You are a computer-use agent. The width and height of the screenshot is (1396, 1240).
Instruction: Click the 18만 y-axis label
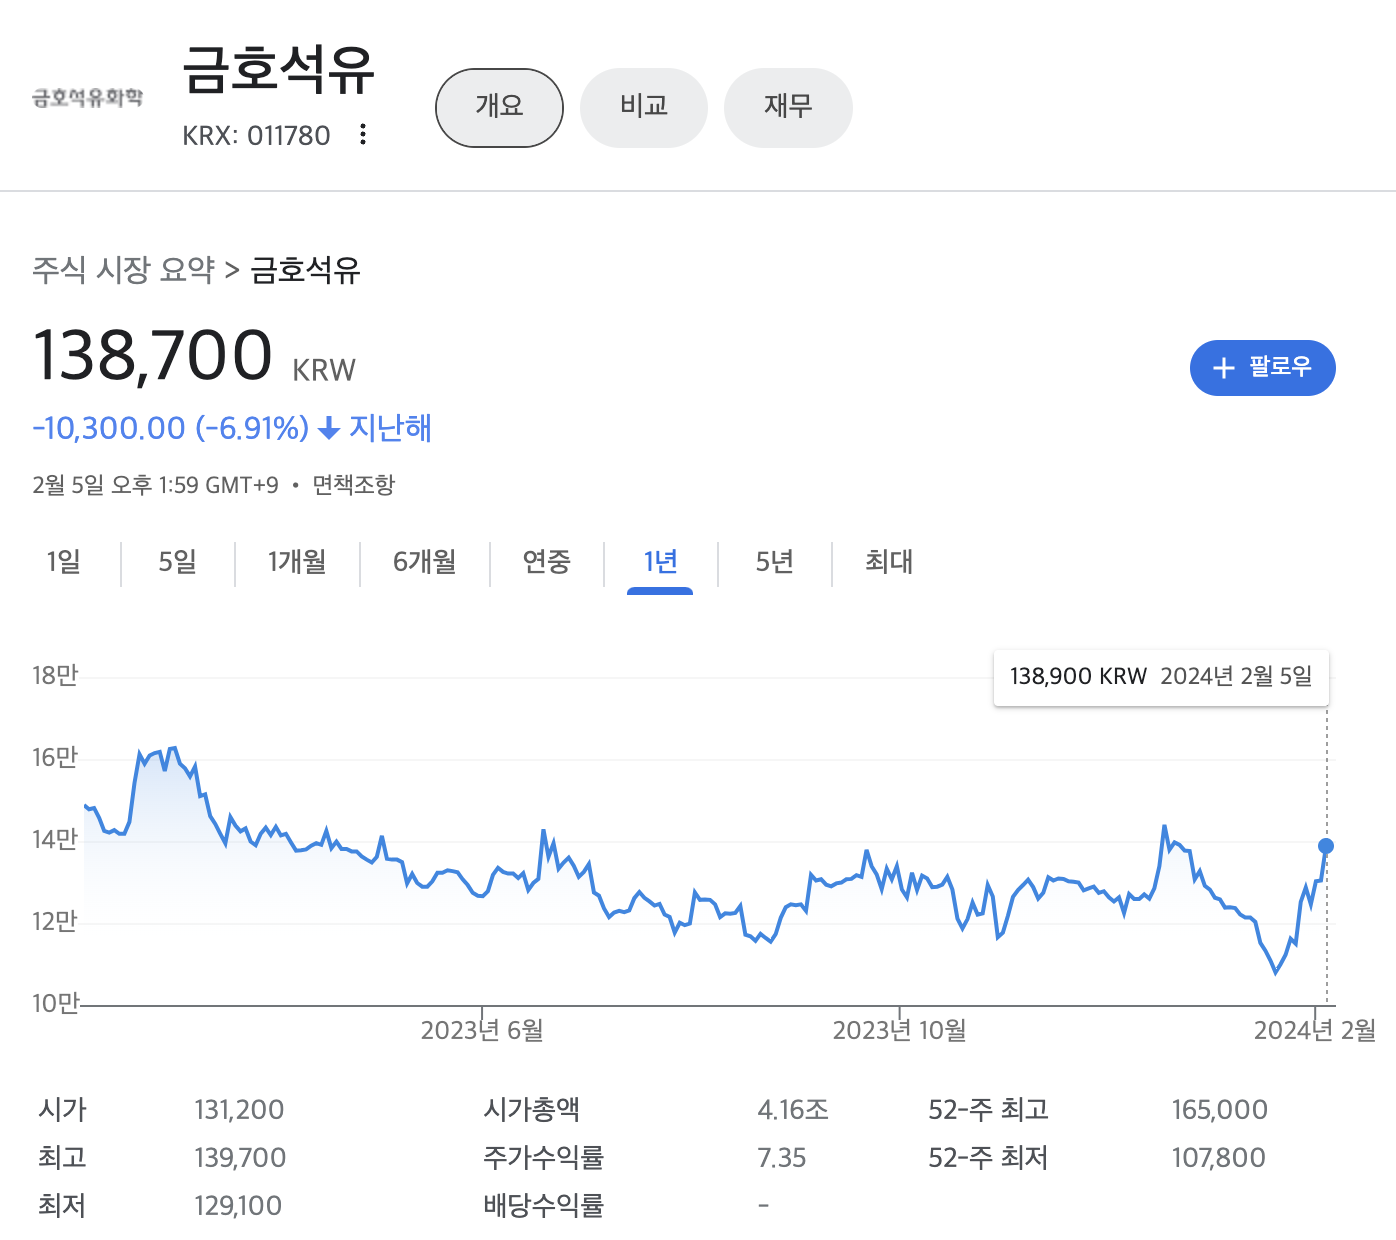point(55,676)
